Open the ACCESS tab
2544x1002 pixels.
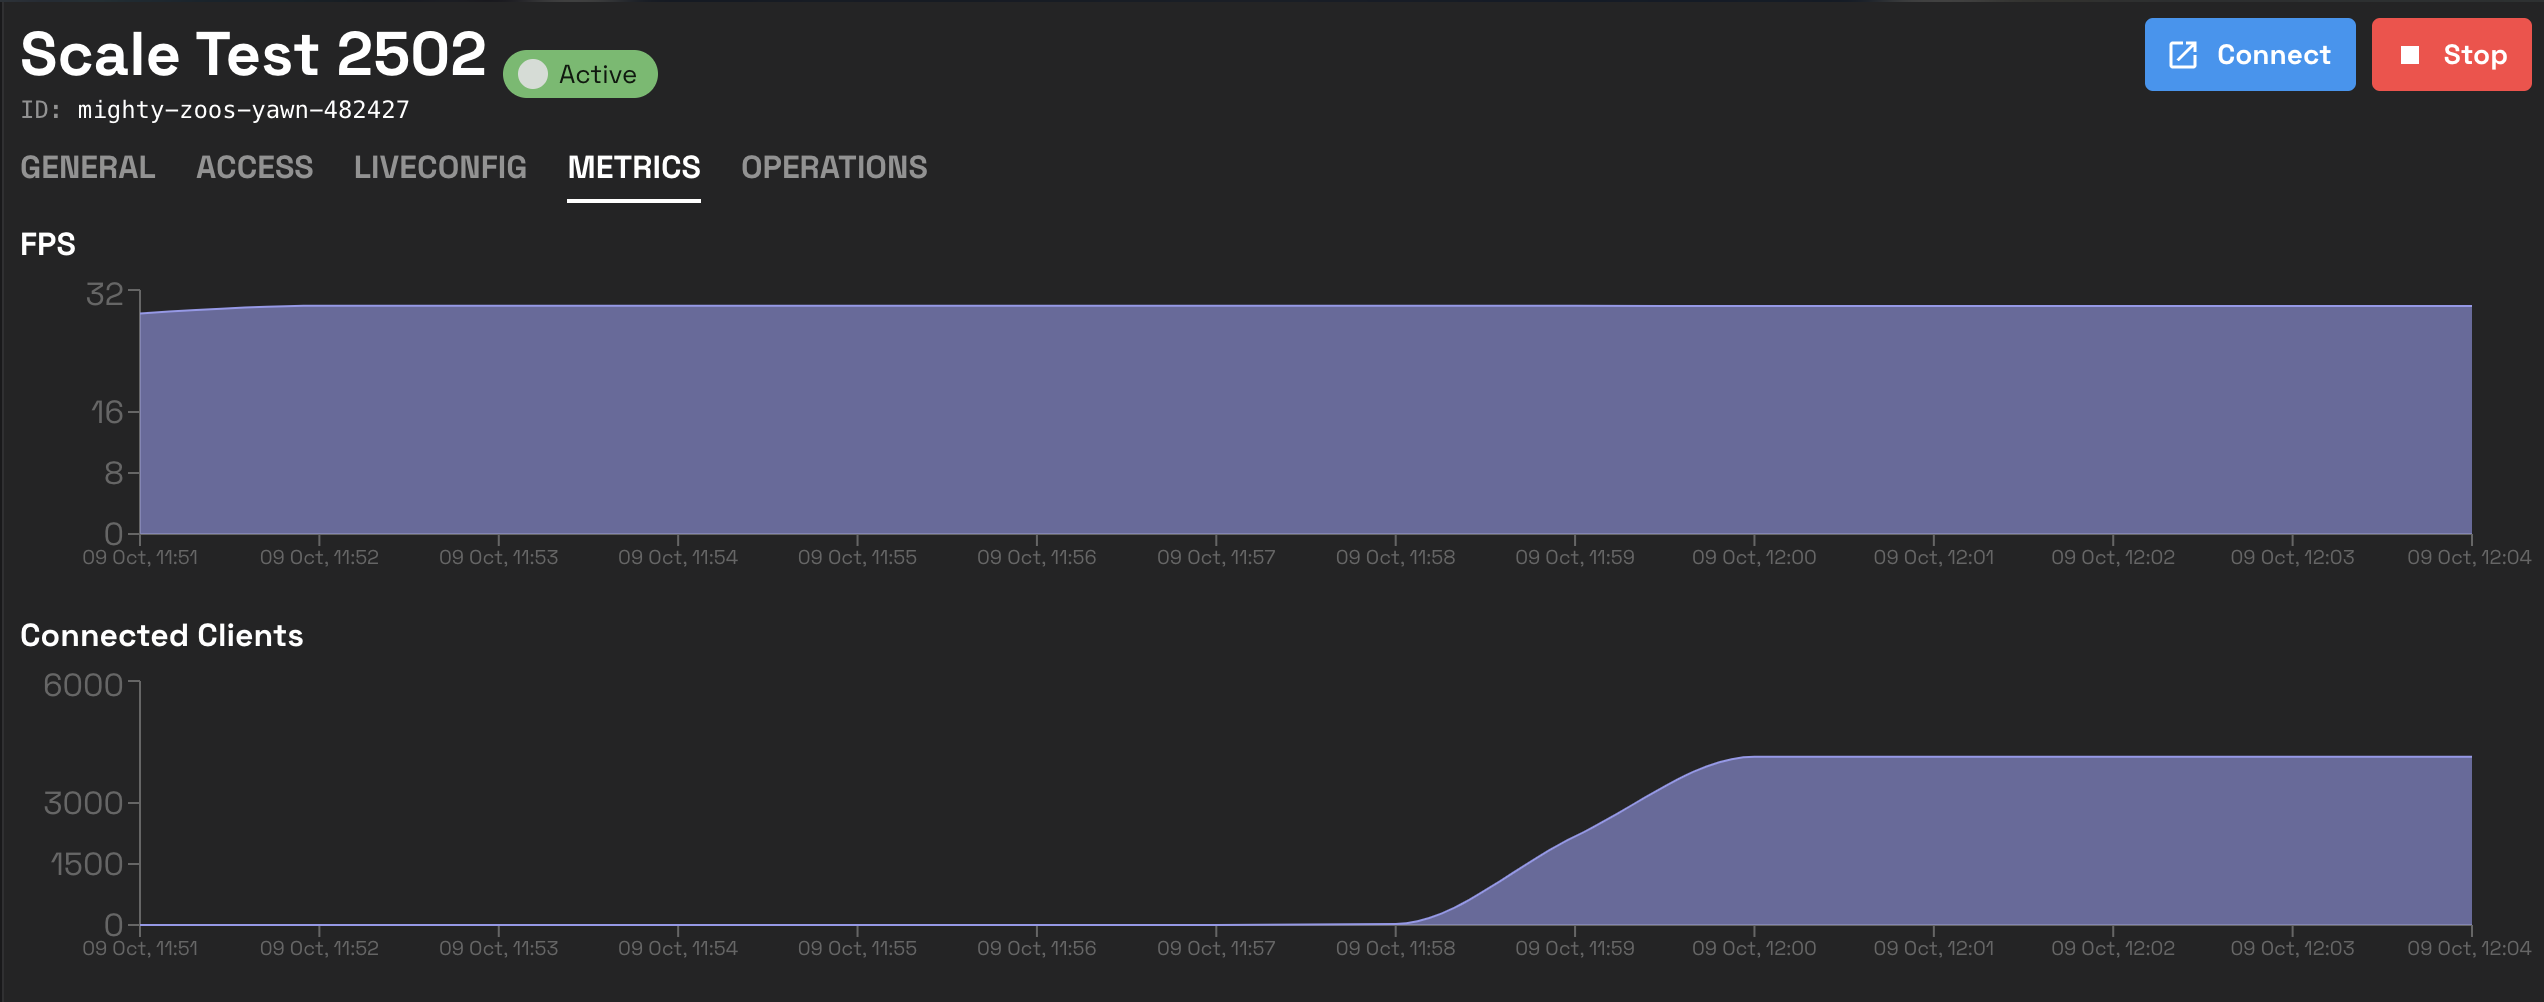pyautogui.click(x=254, y=167)
